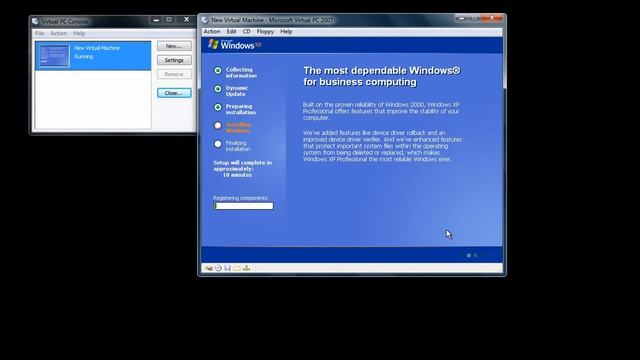Click the 'Registering components' label
640x360 pixels.
point(240,198)
